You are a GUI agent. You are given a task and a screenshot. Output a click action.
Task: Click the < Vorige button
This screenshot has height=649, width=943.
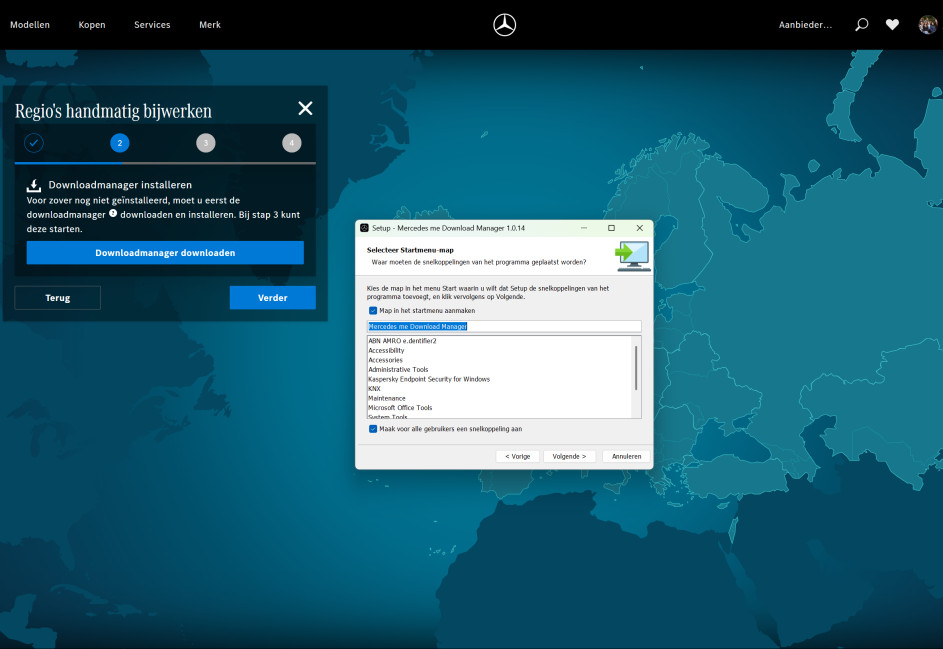517,457
